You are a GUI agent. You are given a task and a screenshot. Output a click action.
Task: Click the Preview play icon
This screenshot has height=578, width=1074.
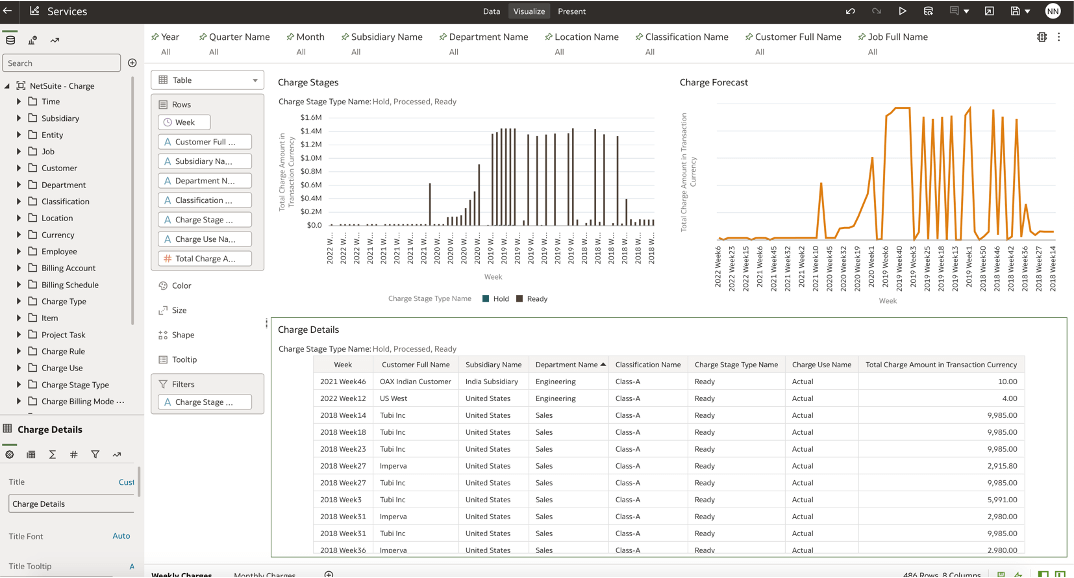pos(902,11)
